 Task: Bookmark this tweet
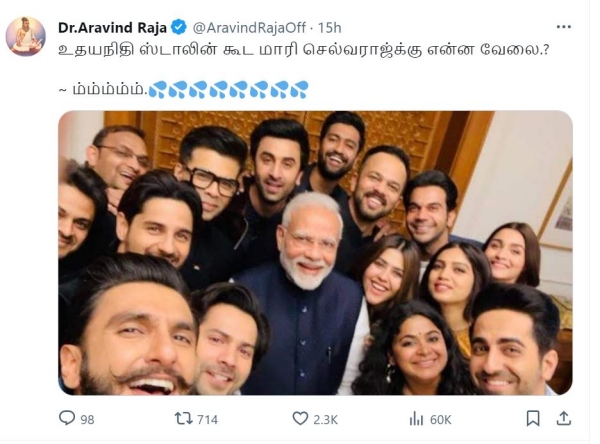click(533, 418)
